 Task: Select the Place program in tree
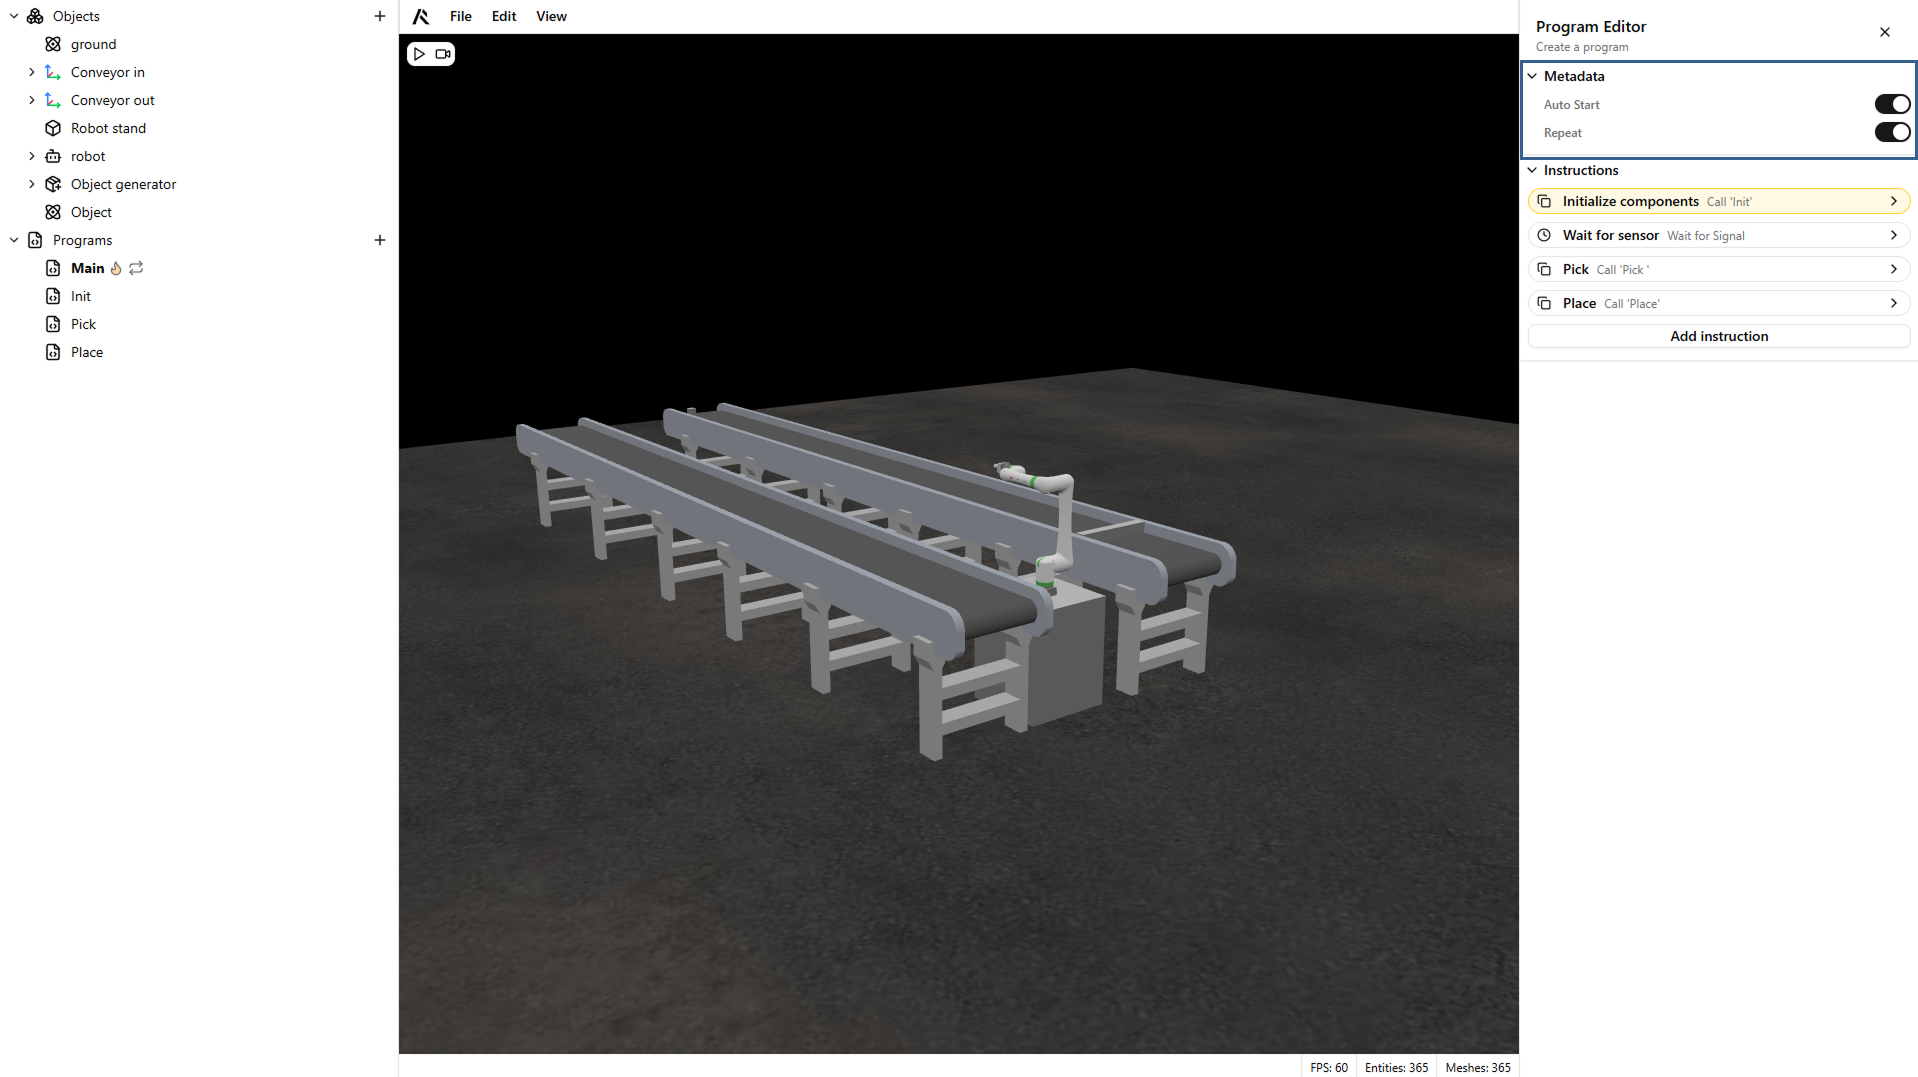(x=87, y=352)
